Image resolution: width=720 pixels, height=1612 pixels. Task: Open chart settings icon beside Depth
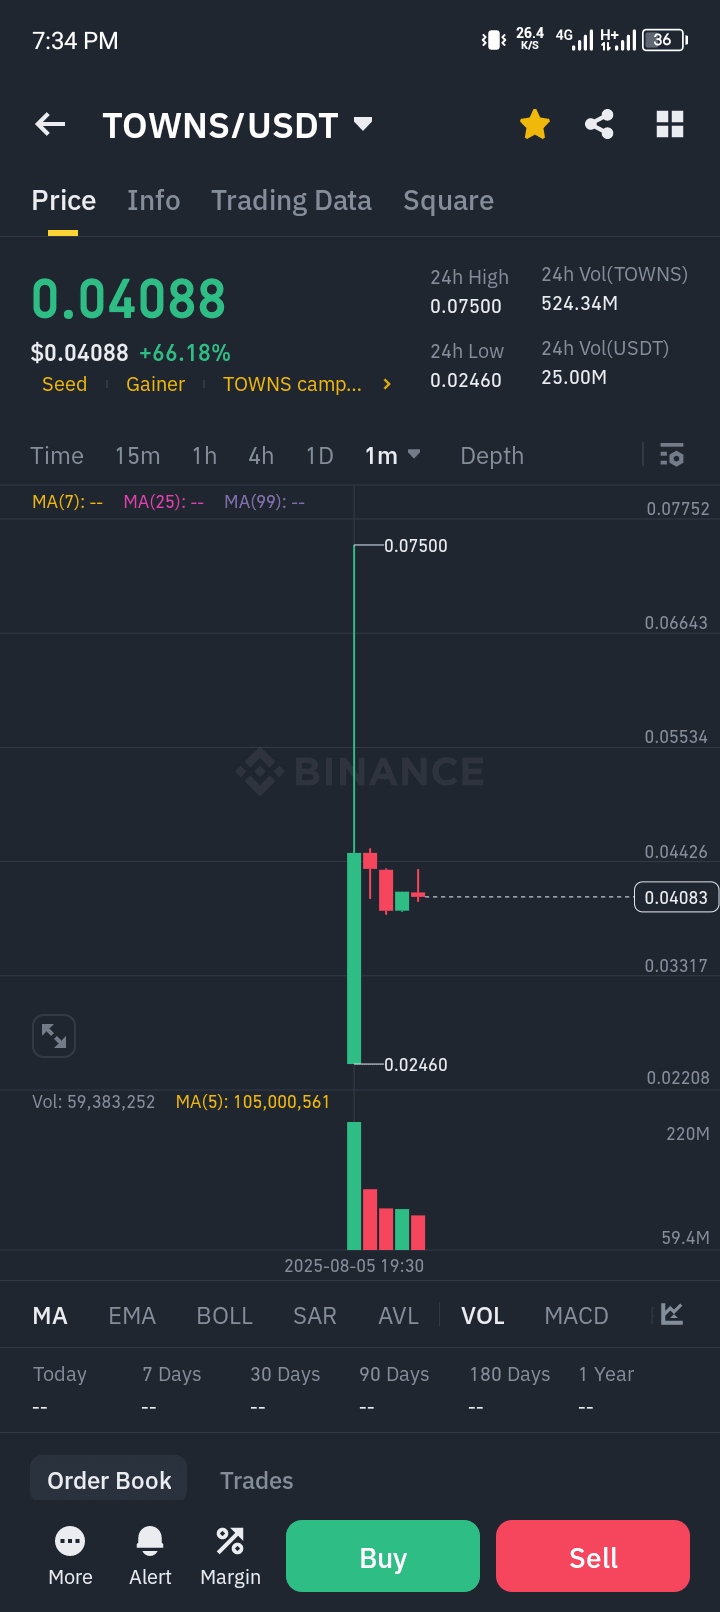pos(672,455)
